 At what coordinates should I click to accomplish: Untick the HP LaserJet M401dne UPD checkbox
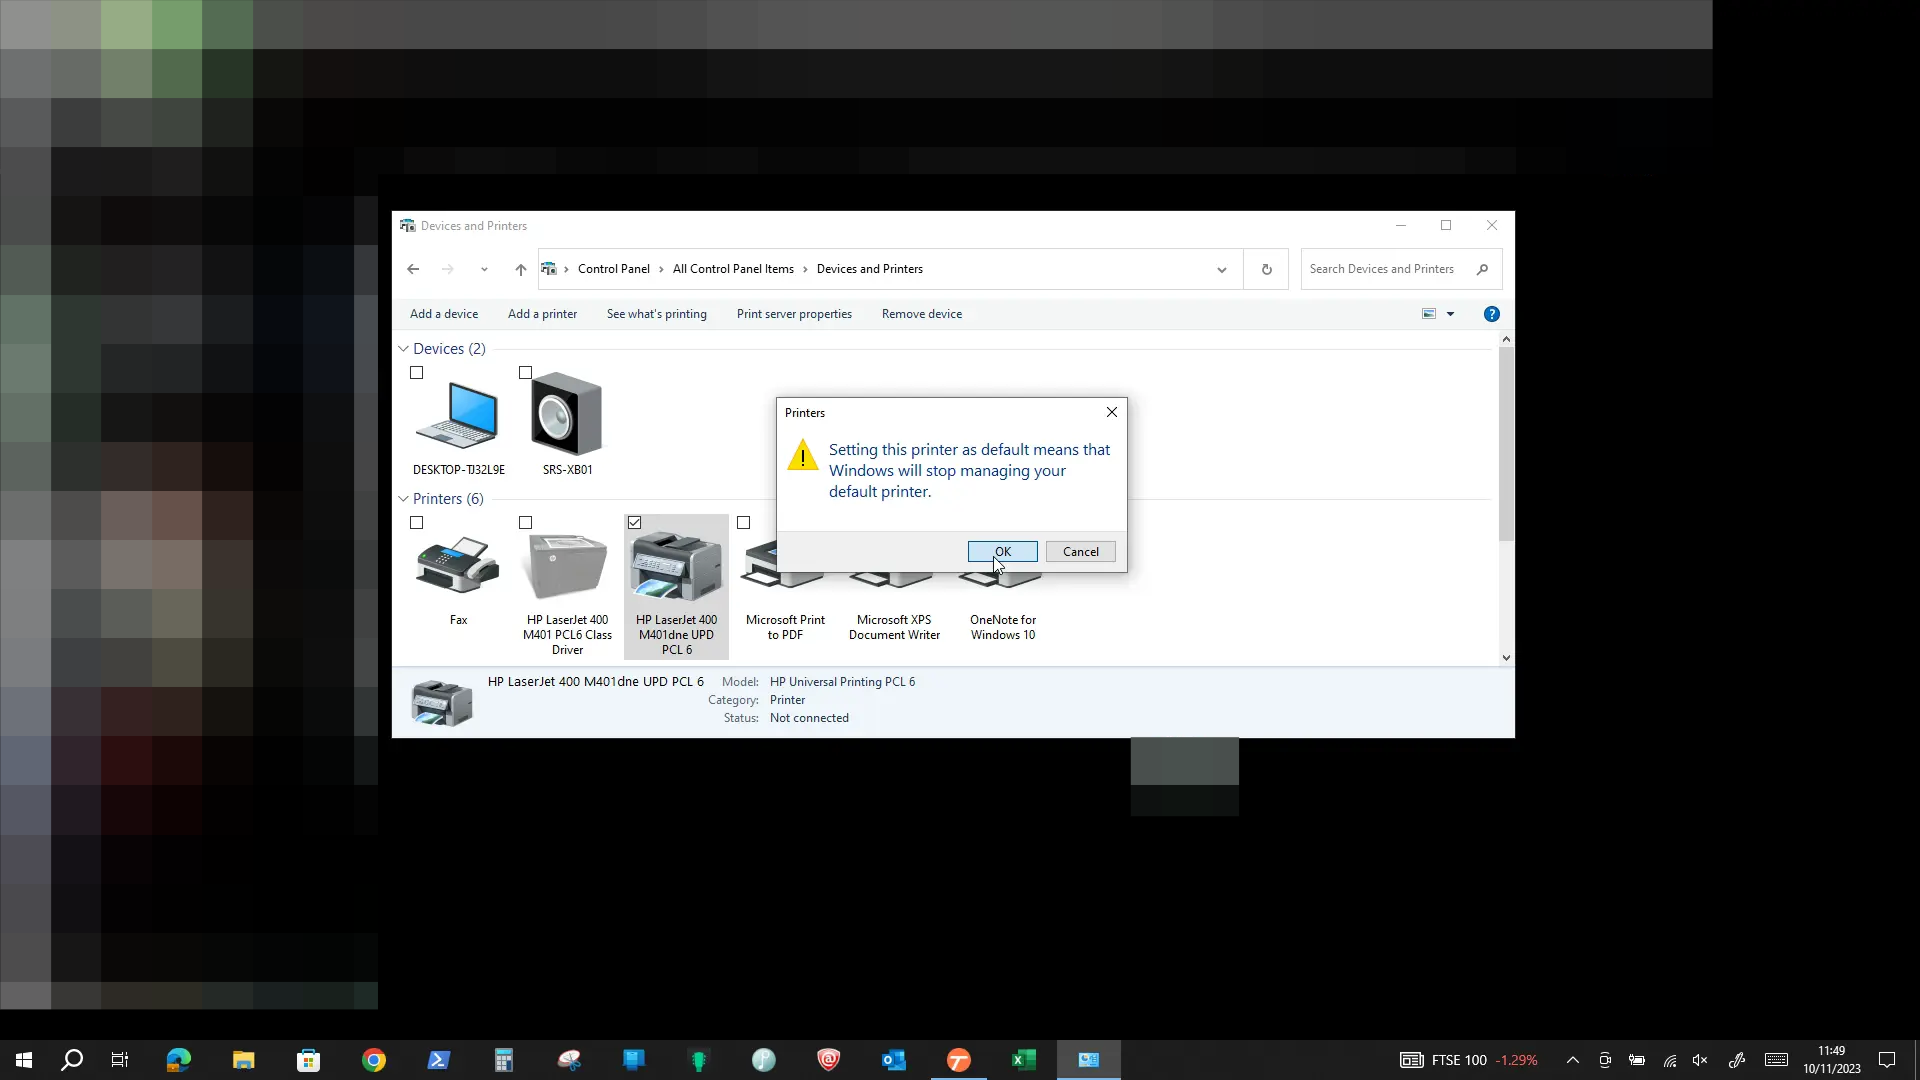coord(634,523)
